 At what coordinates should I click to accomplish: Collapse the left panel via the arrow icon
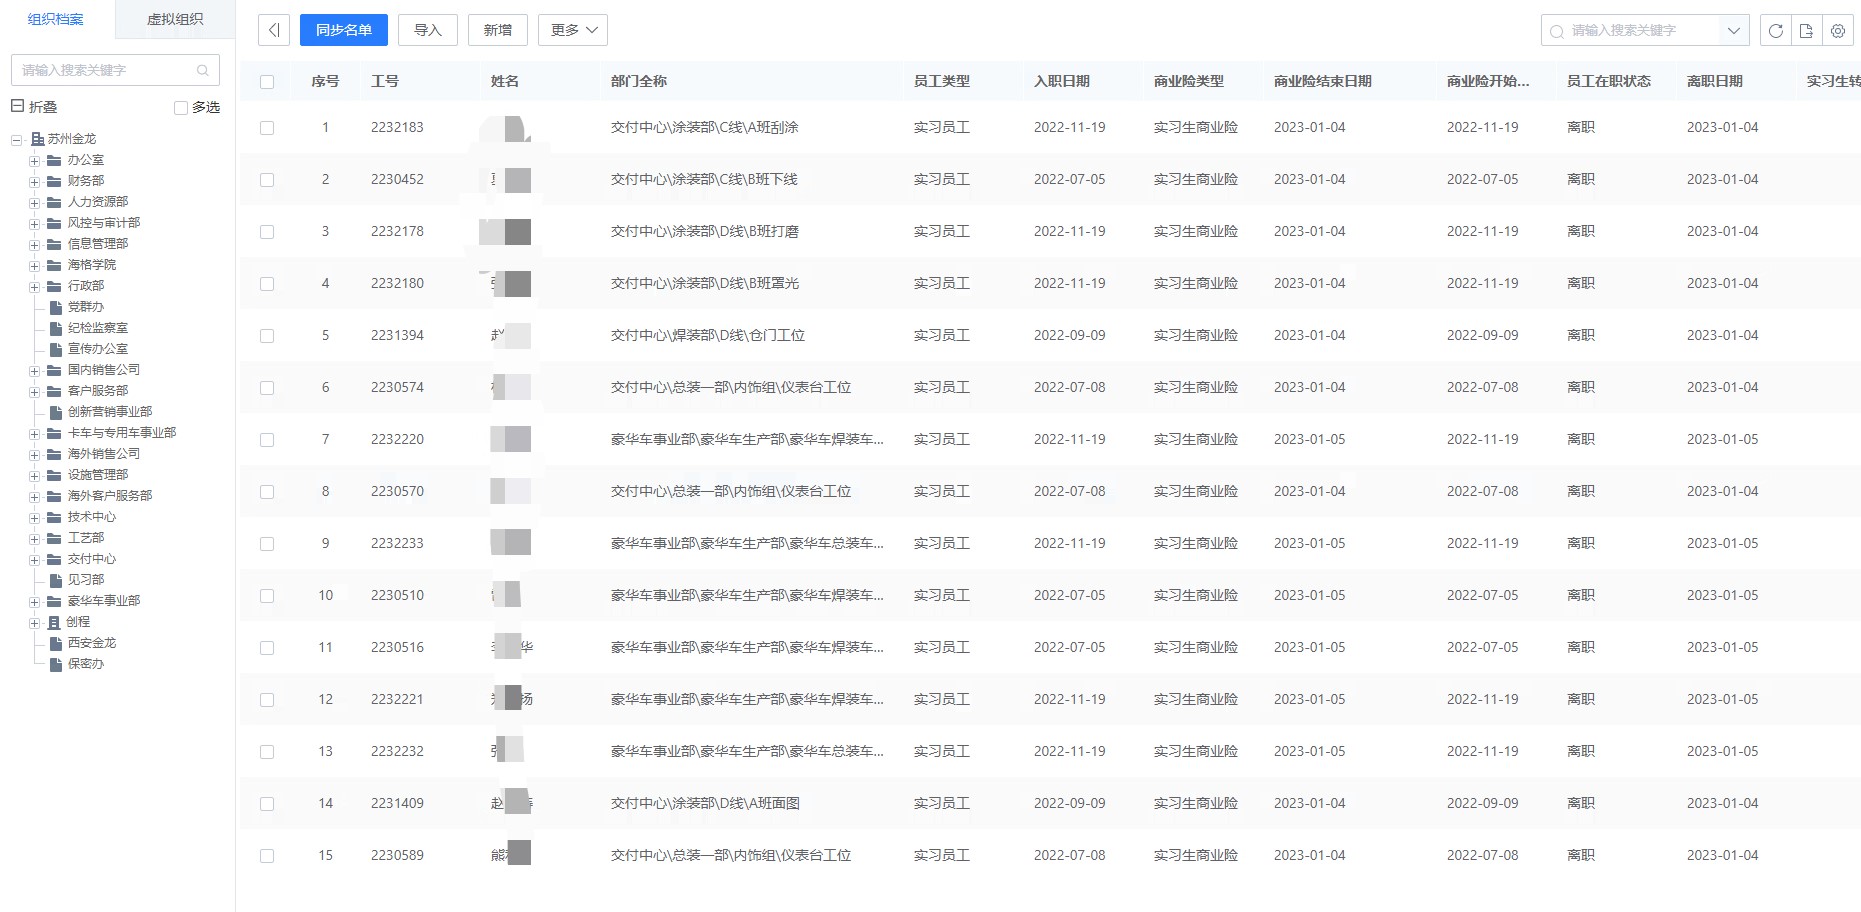pos(274,30)
